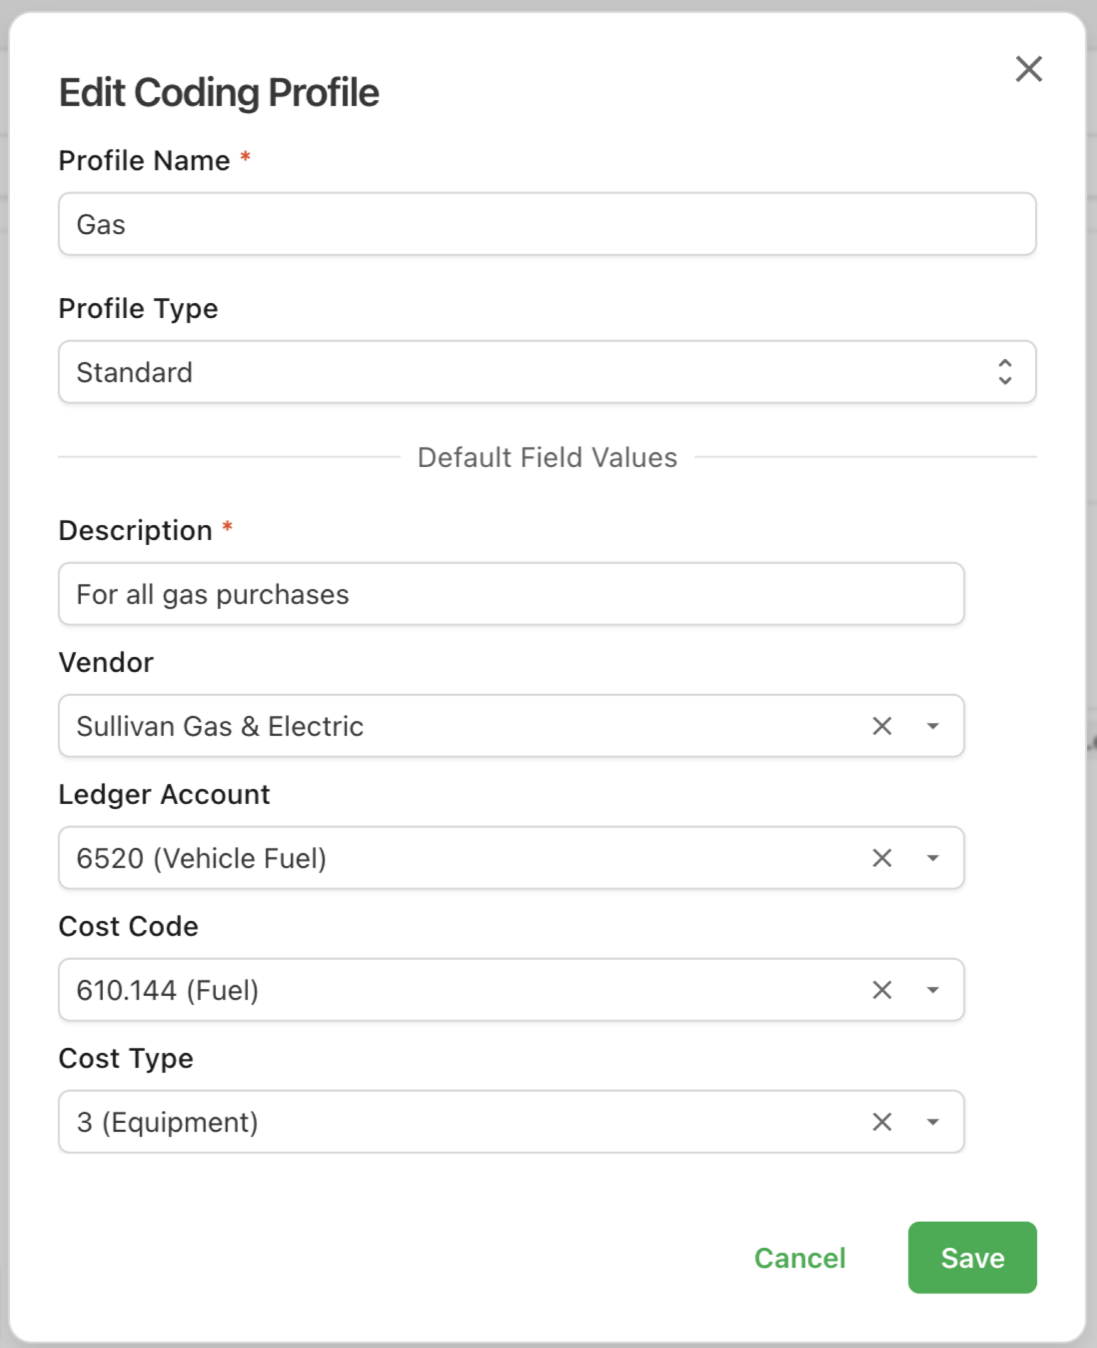Expand the Cost Type dropdown arrow
This screenshot has width=1097, height=1348.
coord(932,1122)
